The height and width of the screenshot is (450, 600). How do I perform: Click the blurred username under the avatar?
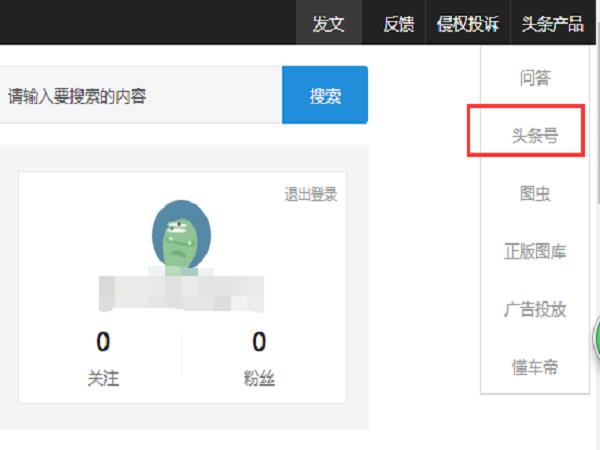[x=181, y=293]
